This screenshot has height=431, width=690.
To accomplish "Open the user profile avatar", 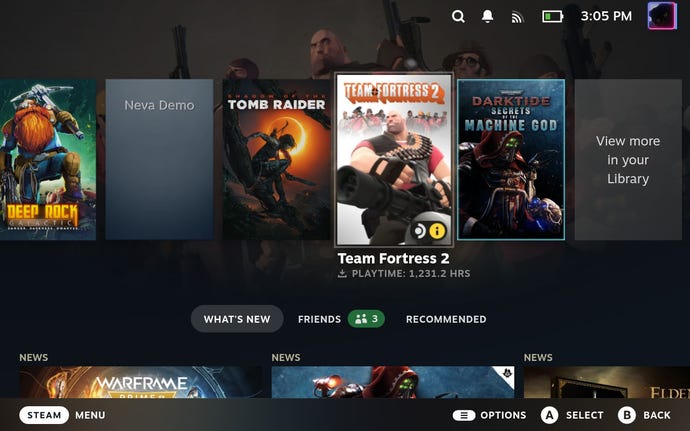I will tap(662, 16).
